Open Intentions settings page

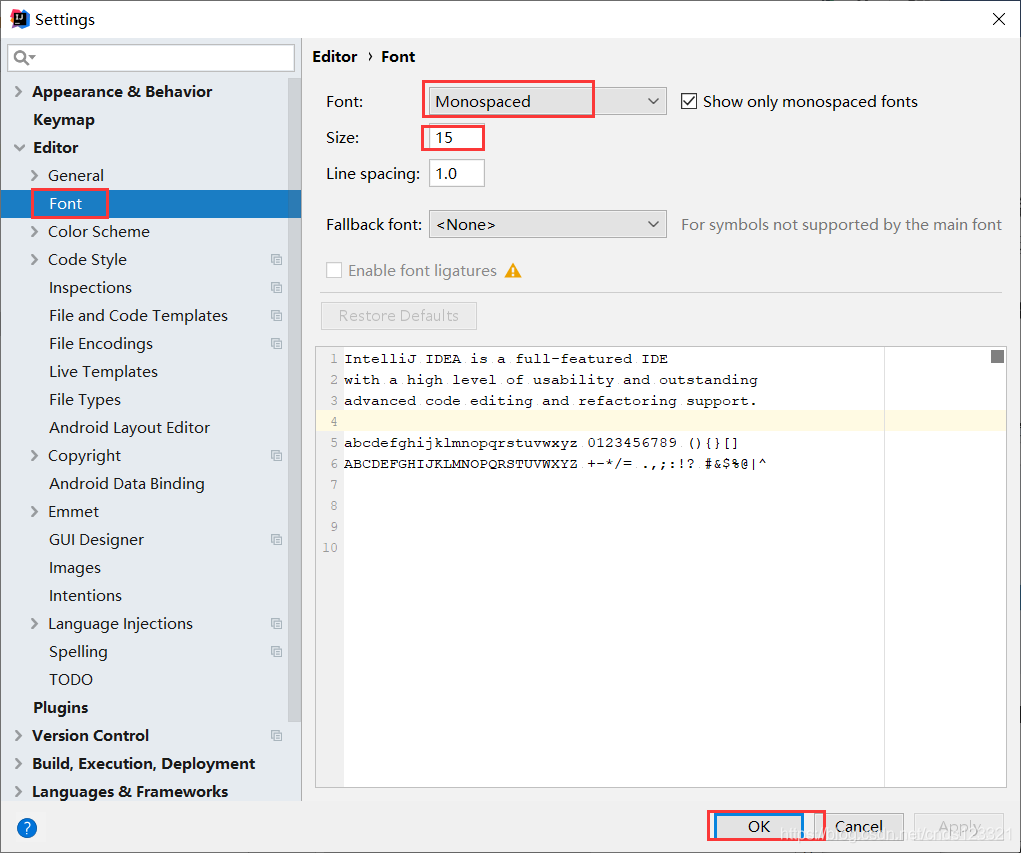click(85, 595)
